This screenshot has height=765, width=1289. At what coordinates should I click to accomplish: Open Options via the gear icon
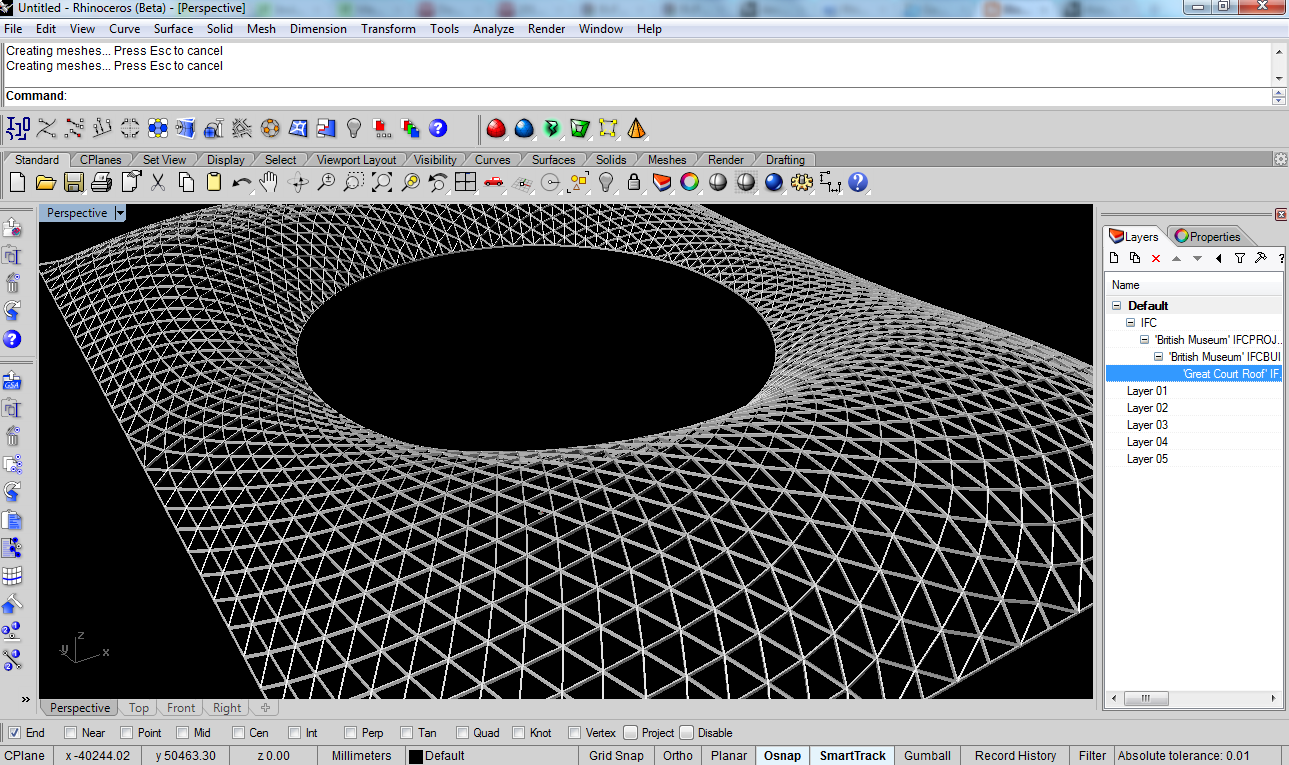pos(801,182)
